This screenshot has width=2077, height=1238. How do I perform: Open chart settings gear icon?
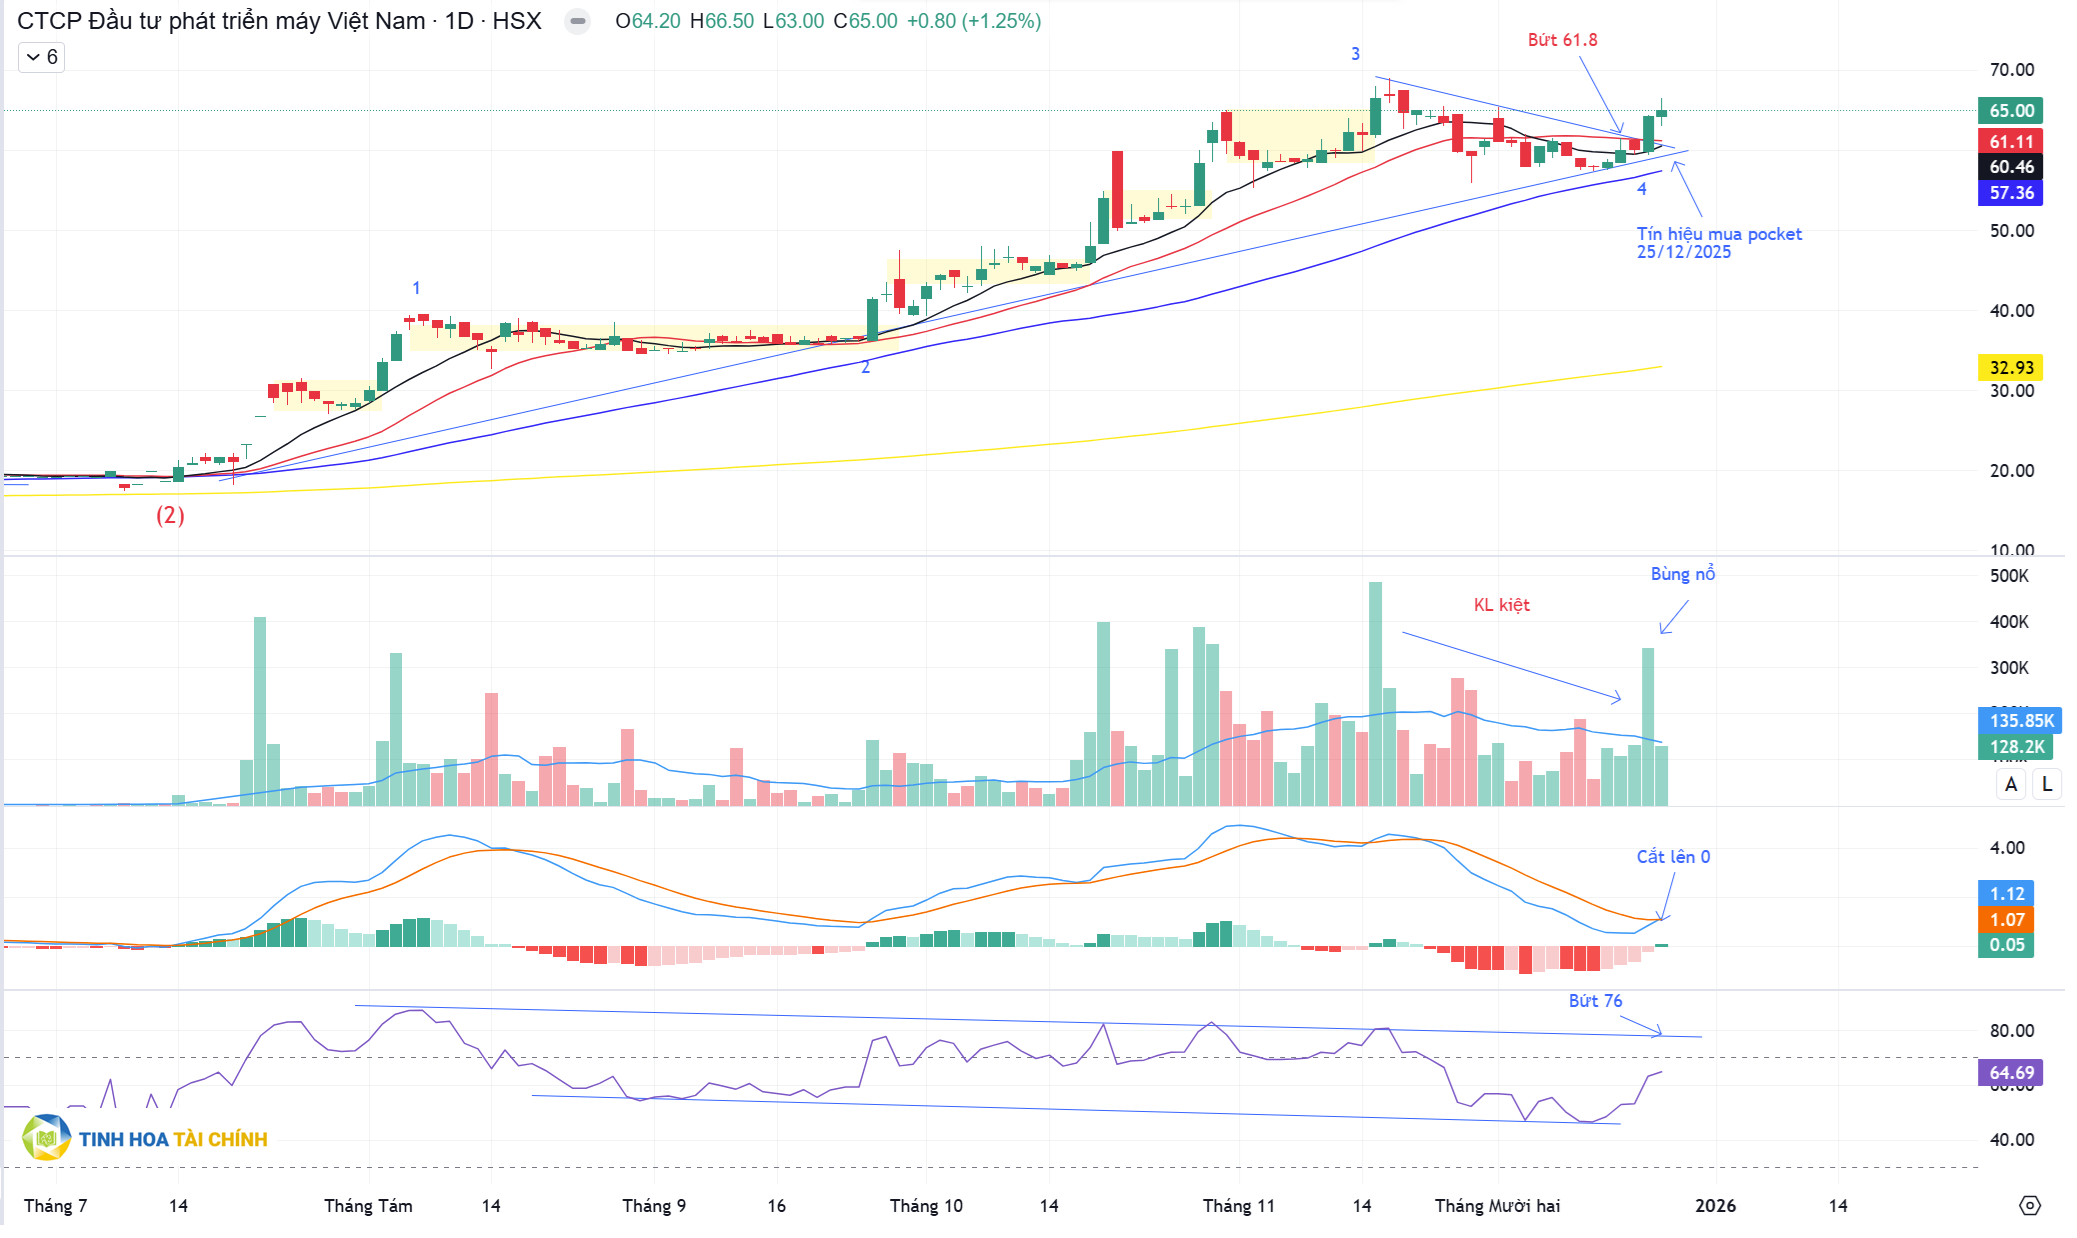[x=2029, y=1205]
